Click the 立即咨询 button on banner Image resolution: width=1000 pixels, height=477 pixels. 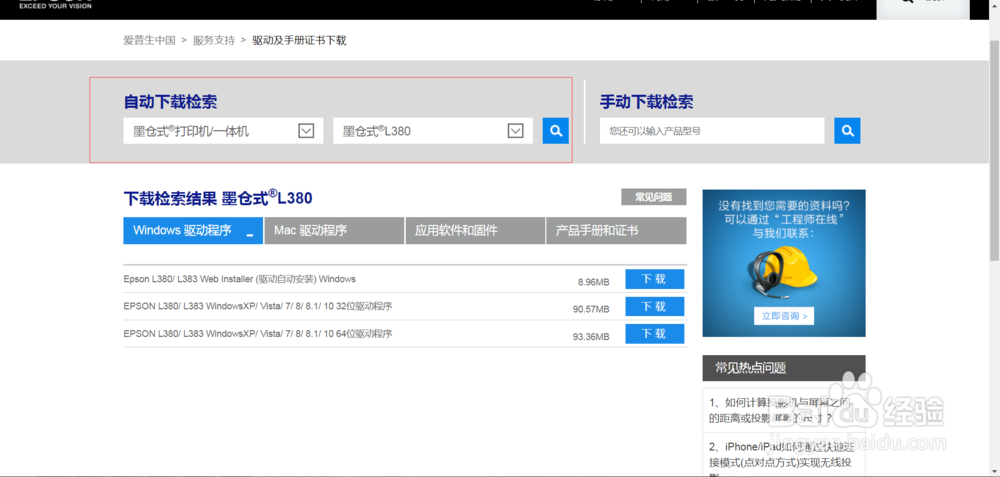click(x=784, y=316)
